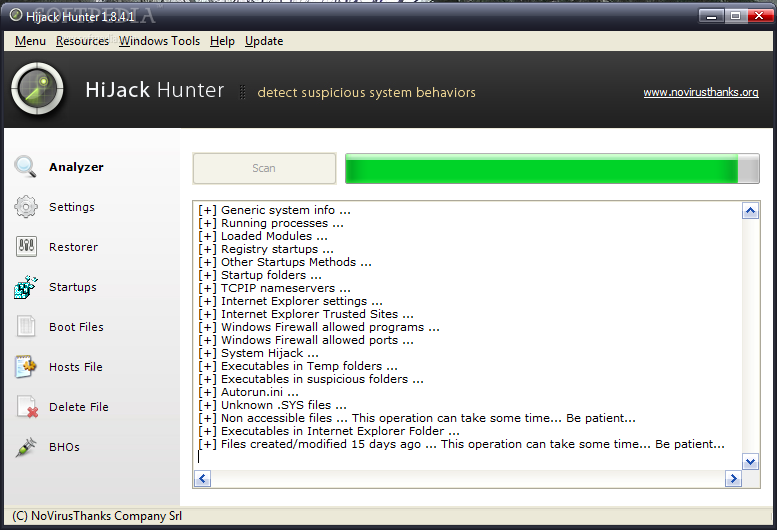Click the 'System Hijack' log line
Screen dimensions: 777x530
(x=258, y=353)
